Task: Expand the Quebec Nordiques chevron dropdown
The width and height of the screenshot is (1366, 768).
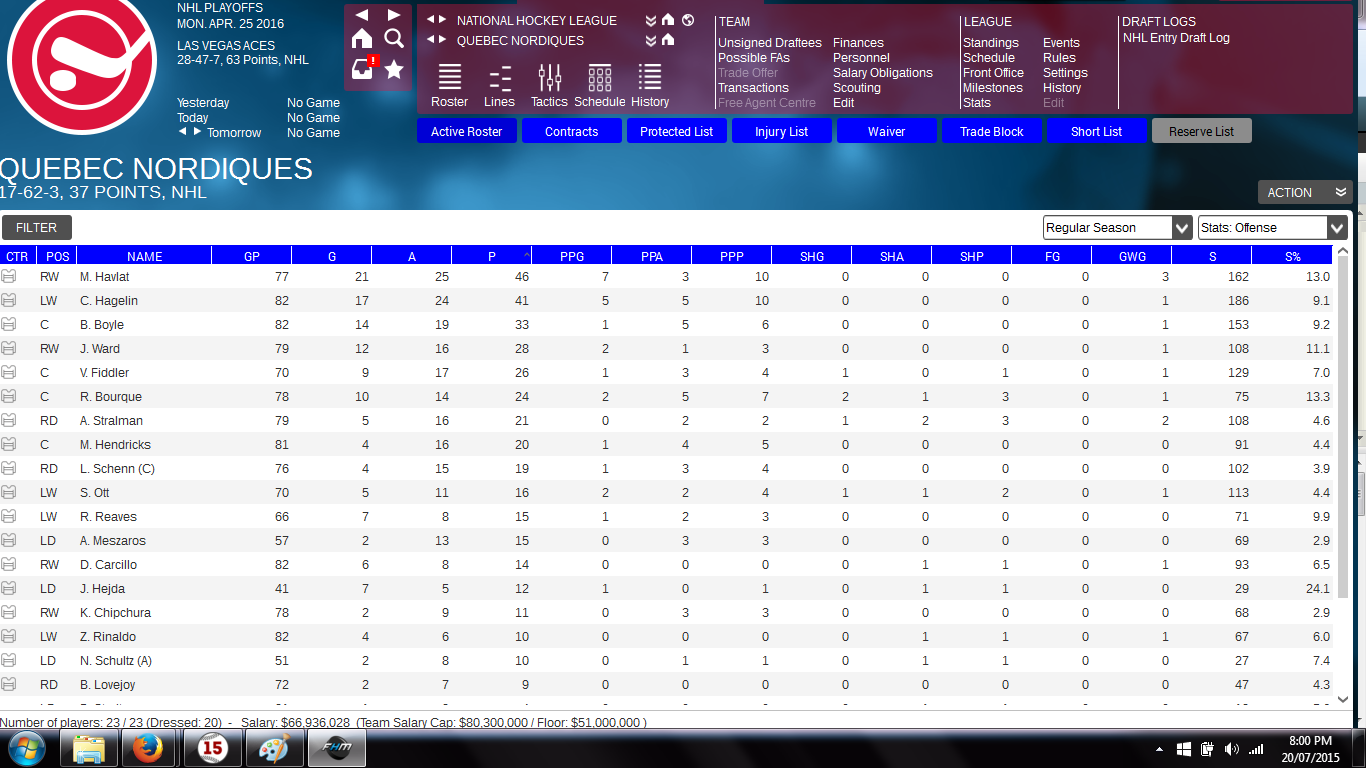Action: [x=651, y=40]
